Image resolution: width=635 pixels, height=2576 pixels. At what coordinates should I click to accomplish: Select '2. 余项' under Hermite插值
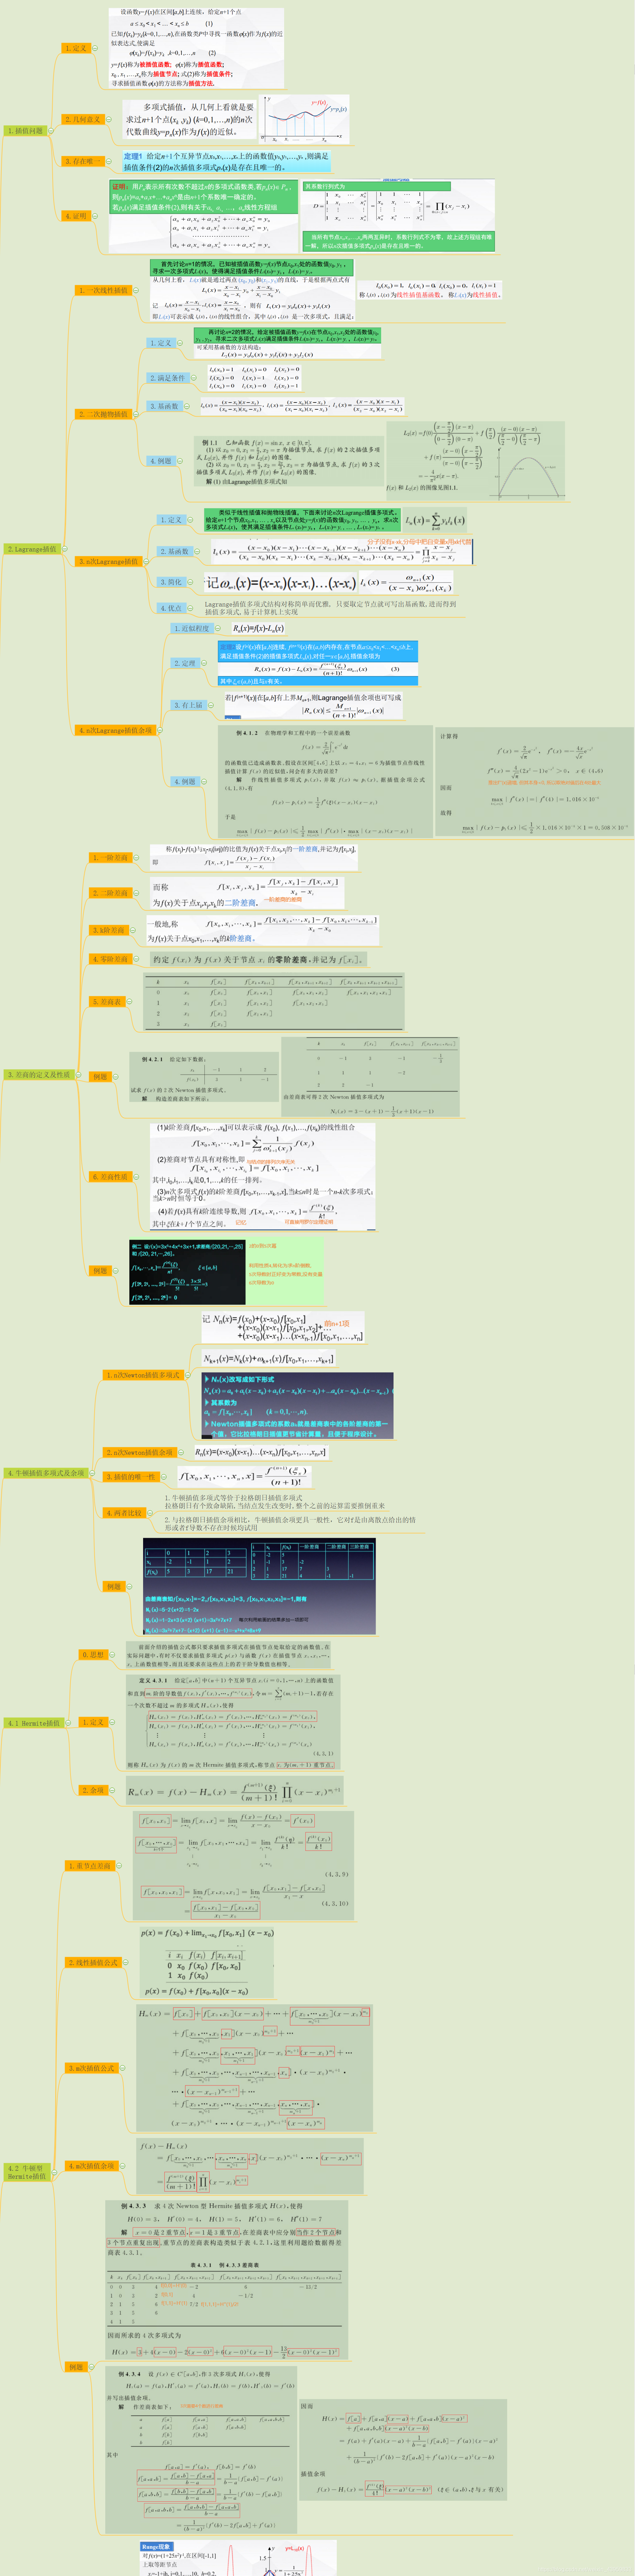point(93,1790)
